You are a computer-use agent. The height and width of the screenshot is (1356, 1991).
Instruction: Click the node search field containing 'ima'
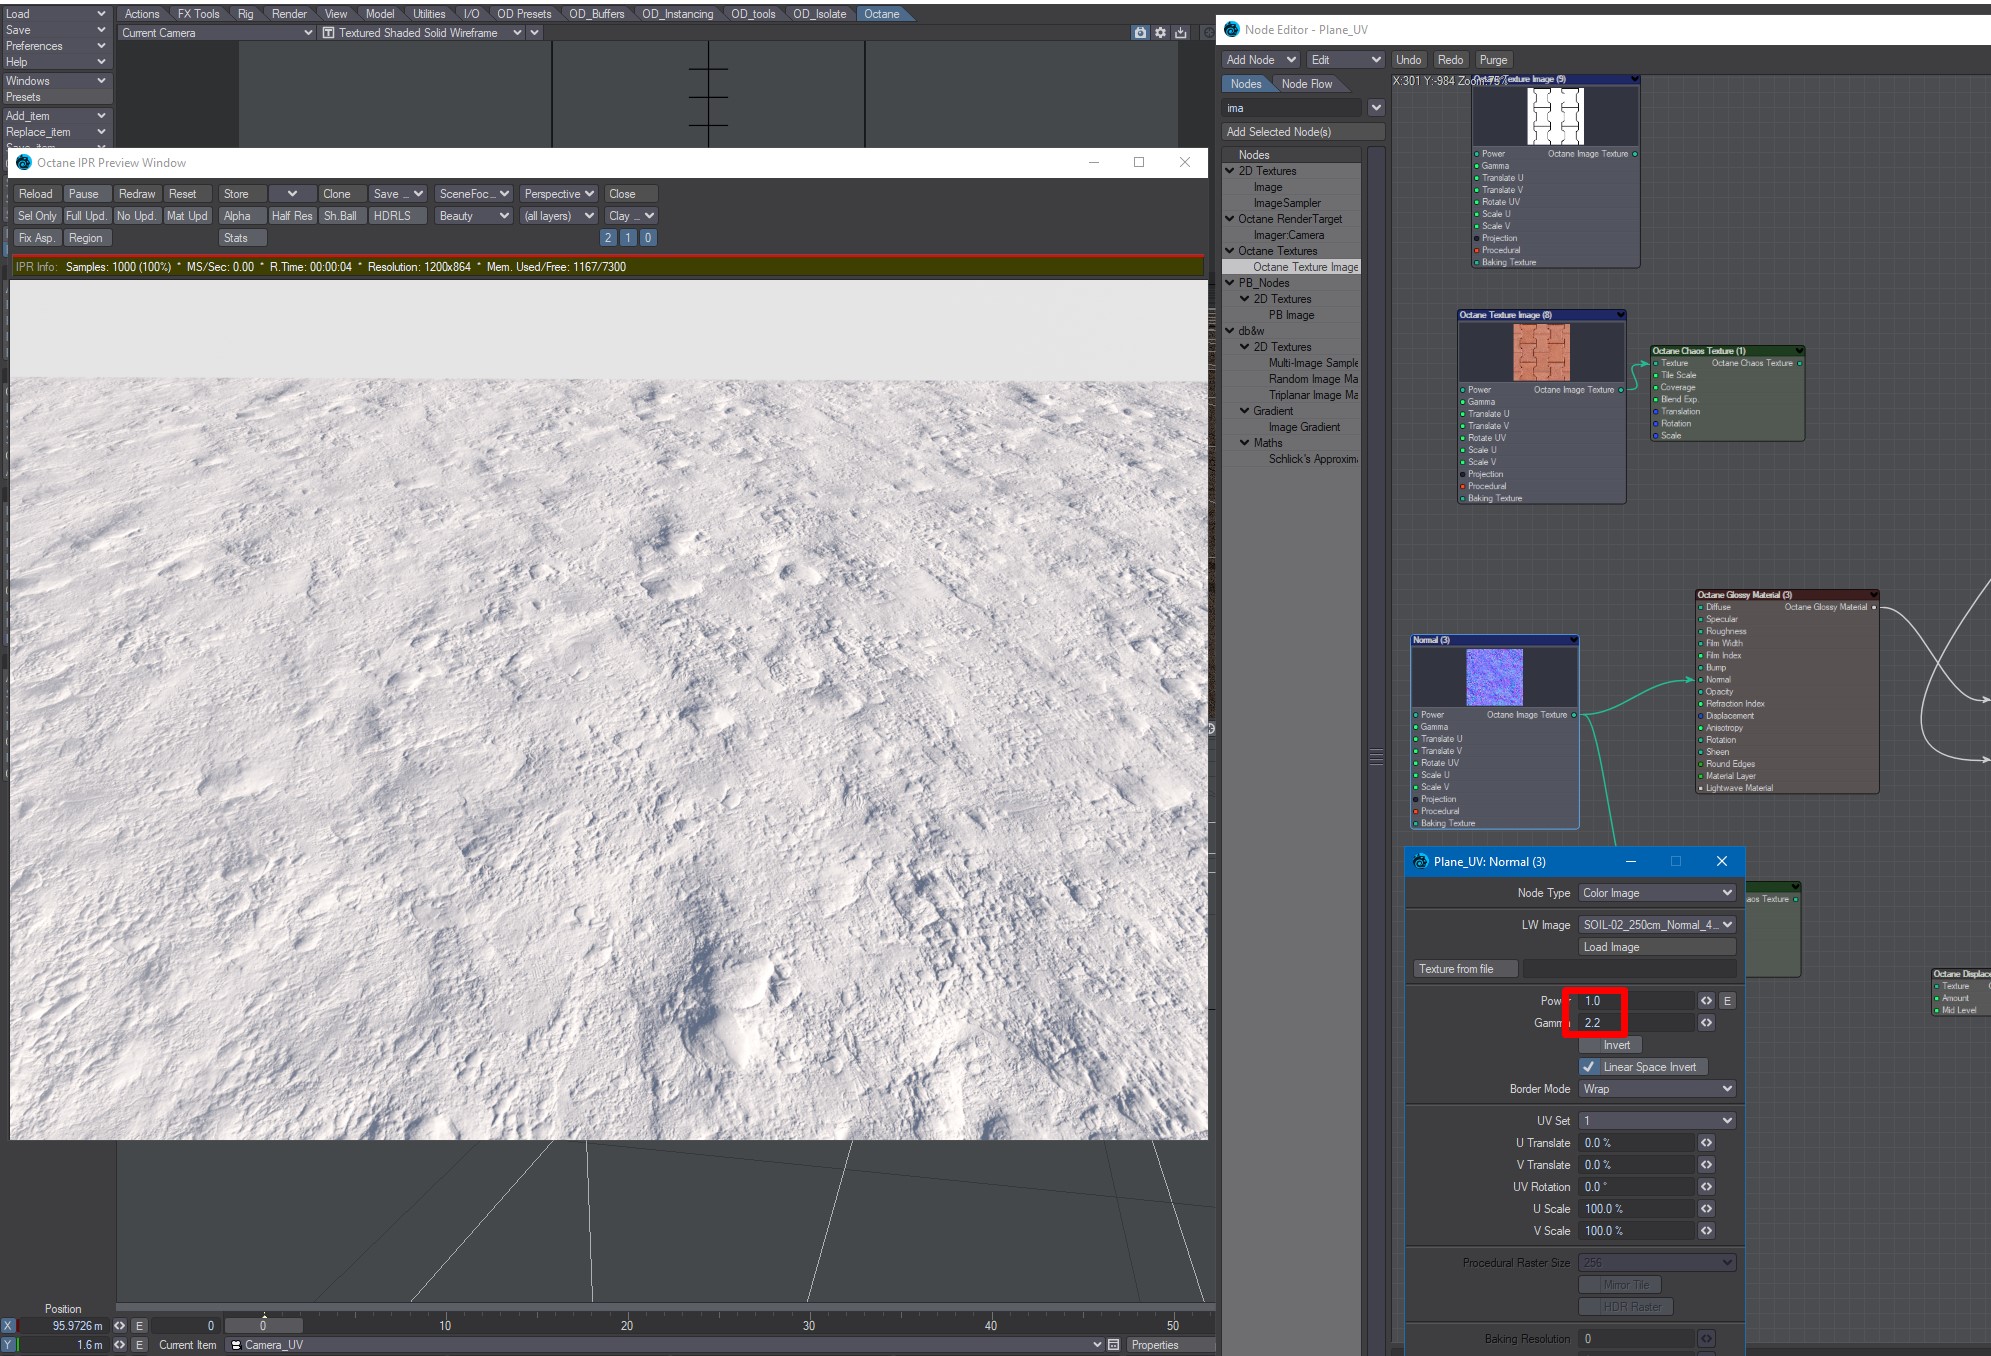point(1292,108)
